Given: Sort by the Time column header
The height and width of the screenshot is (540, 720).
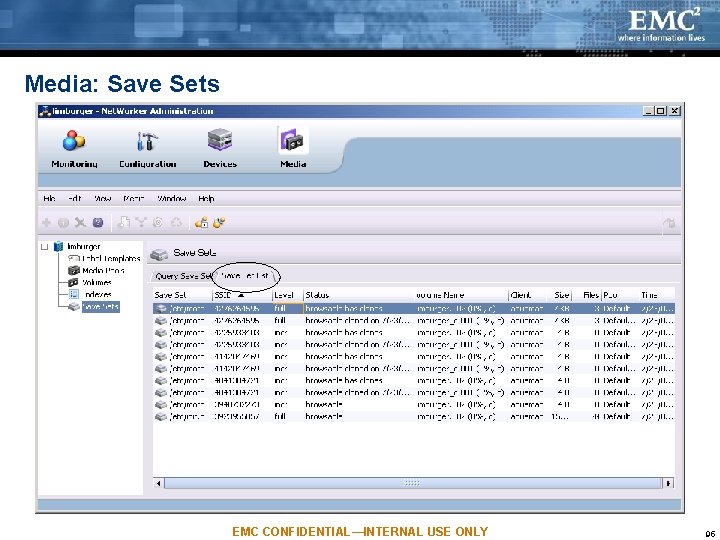Looking at the screenshot, I should coord(656,295).
